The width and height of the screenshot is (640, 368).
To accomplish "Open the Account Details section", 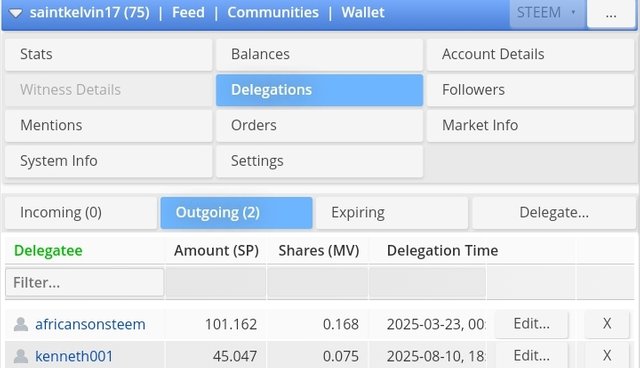I will click(530, 54).
